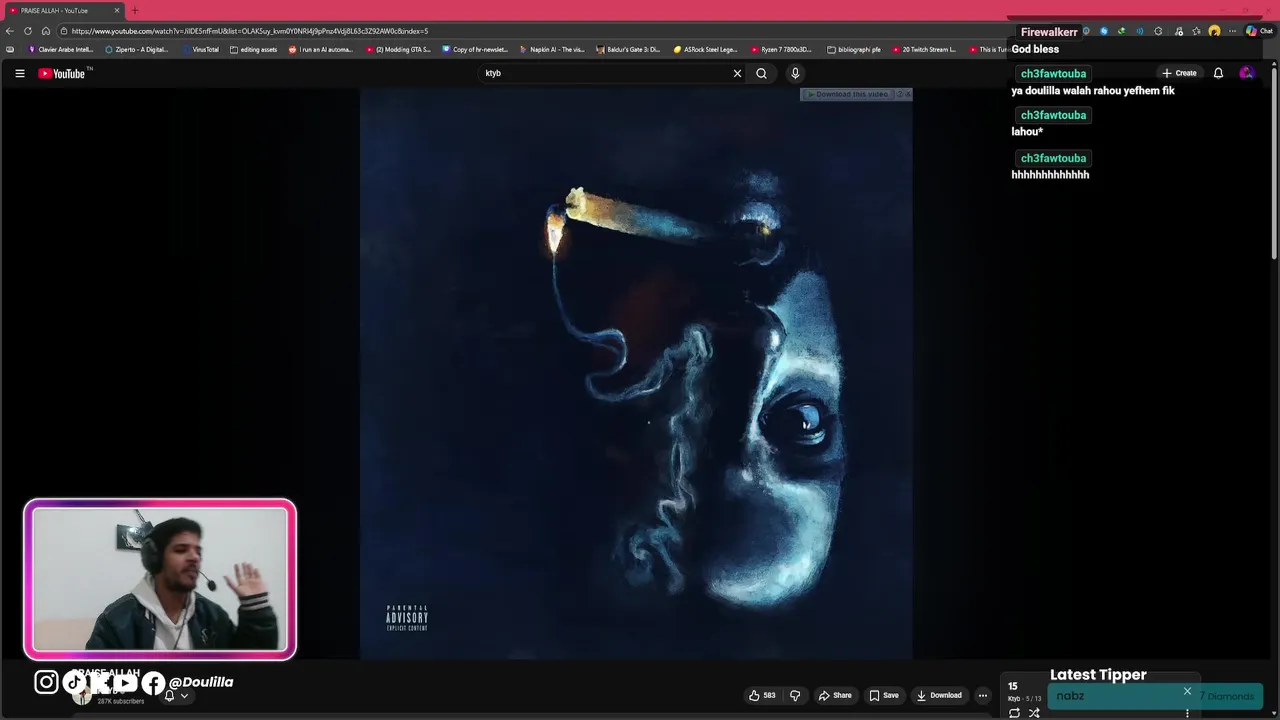Open the ASRock Steel Lege... bookmark

(705, 49)
